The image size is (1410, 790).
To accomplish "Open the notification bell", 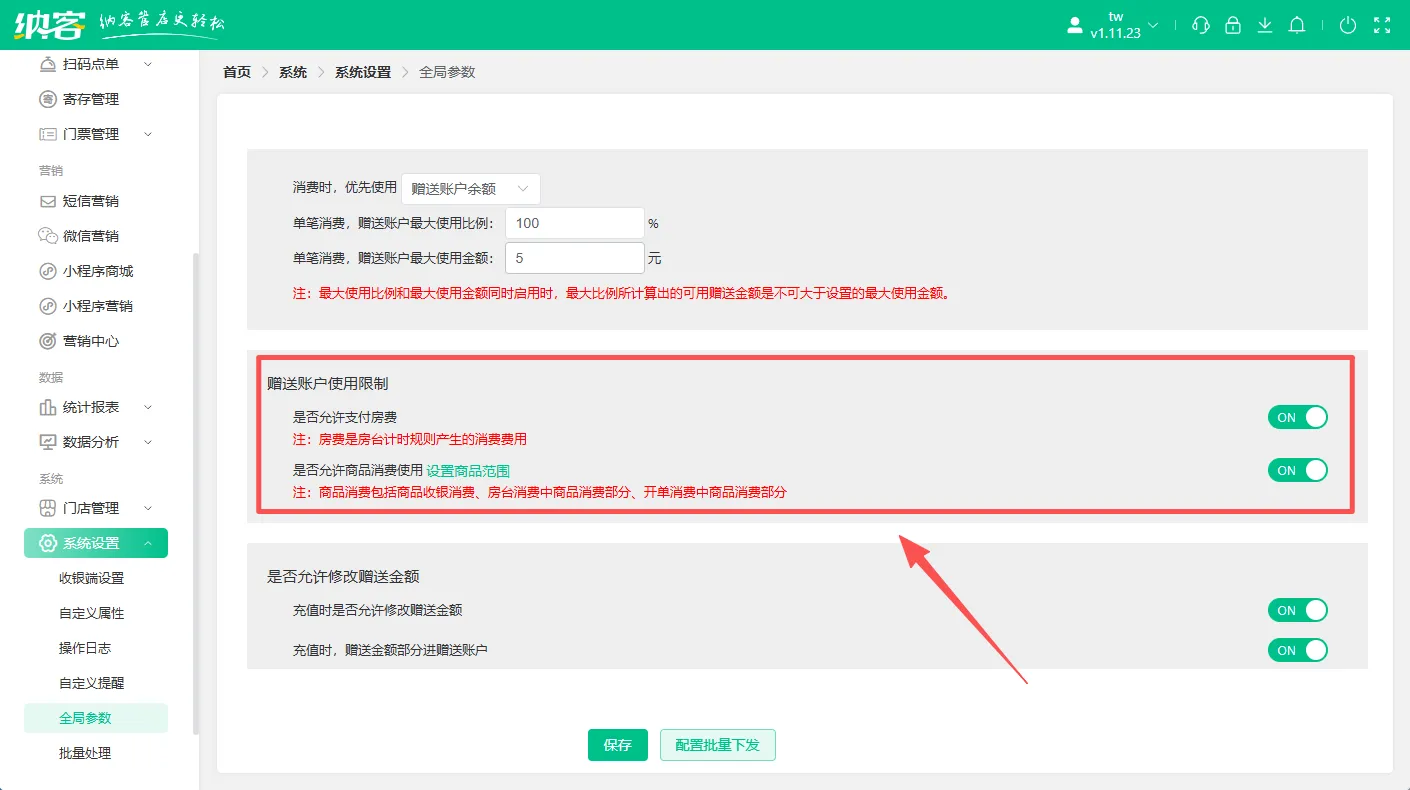I will click(x=1297, y=25).
